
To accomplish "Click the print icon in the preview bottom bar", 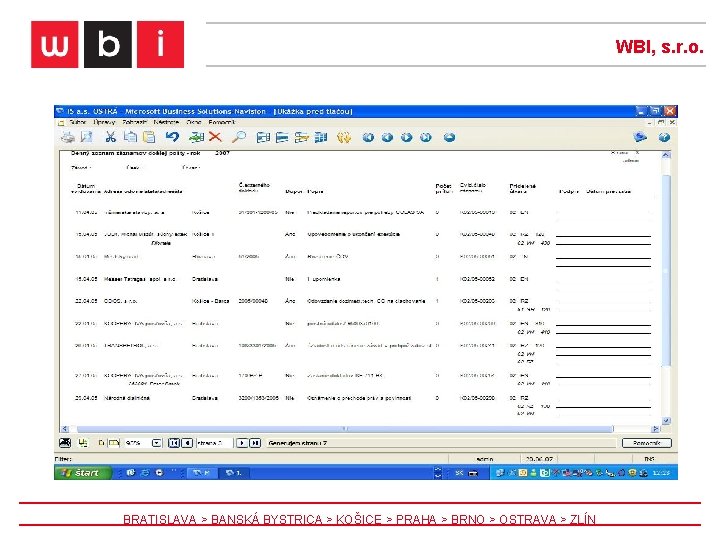I will coord(65,443).
